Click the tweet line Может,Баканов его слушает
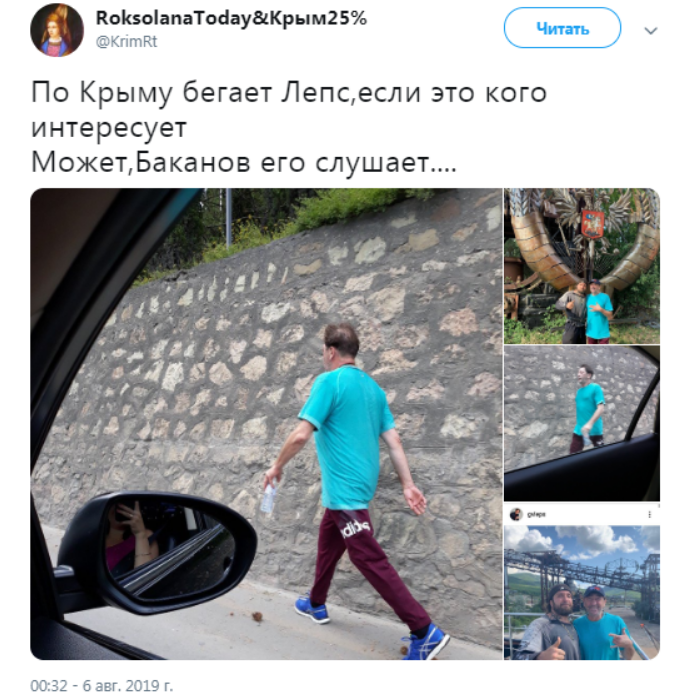Viewport: 679px width, 699px height. (x=244, y=162)
